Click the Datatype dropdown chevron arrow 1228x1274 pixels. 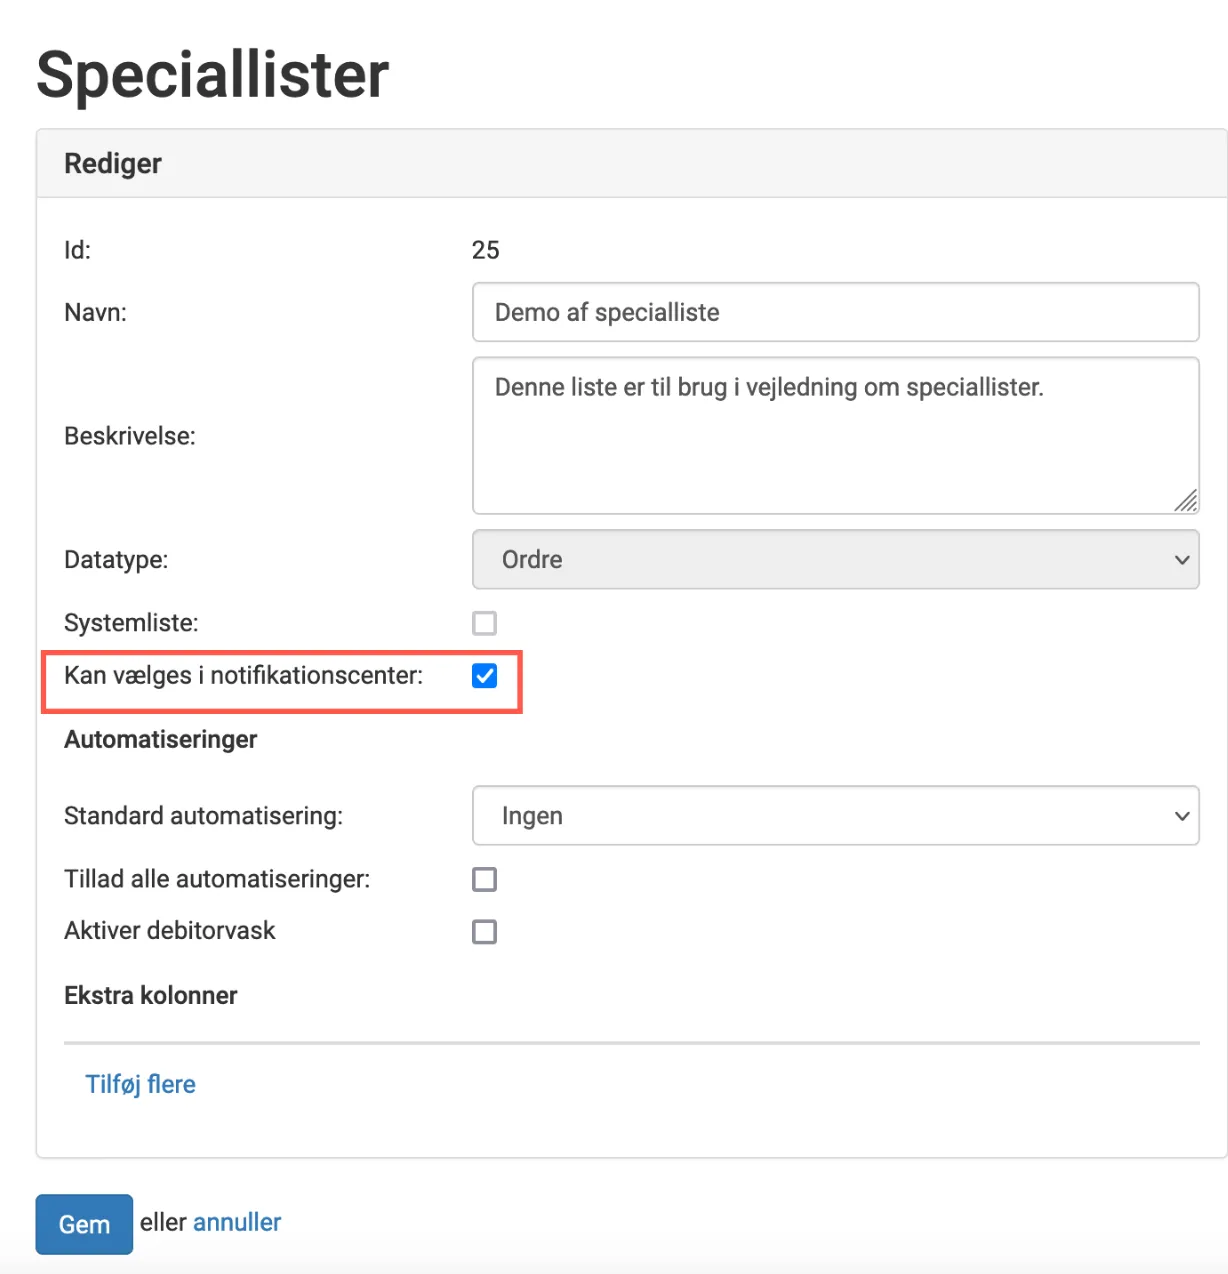coord(1180,559)
